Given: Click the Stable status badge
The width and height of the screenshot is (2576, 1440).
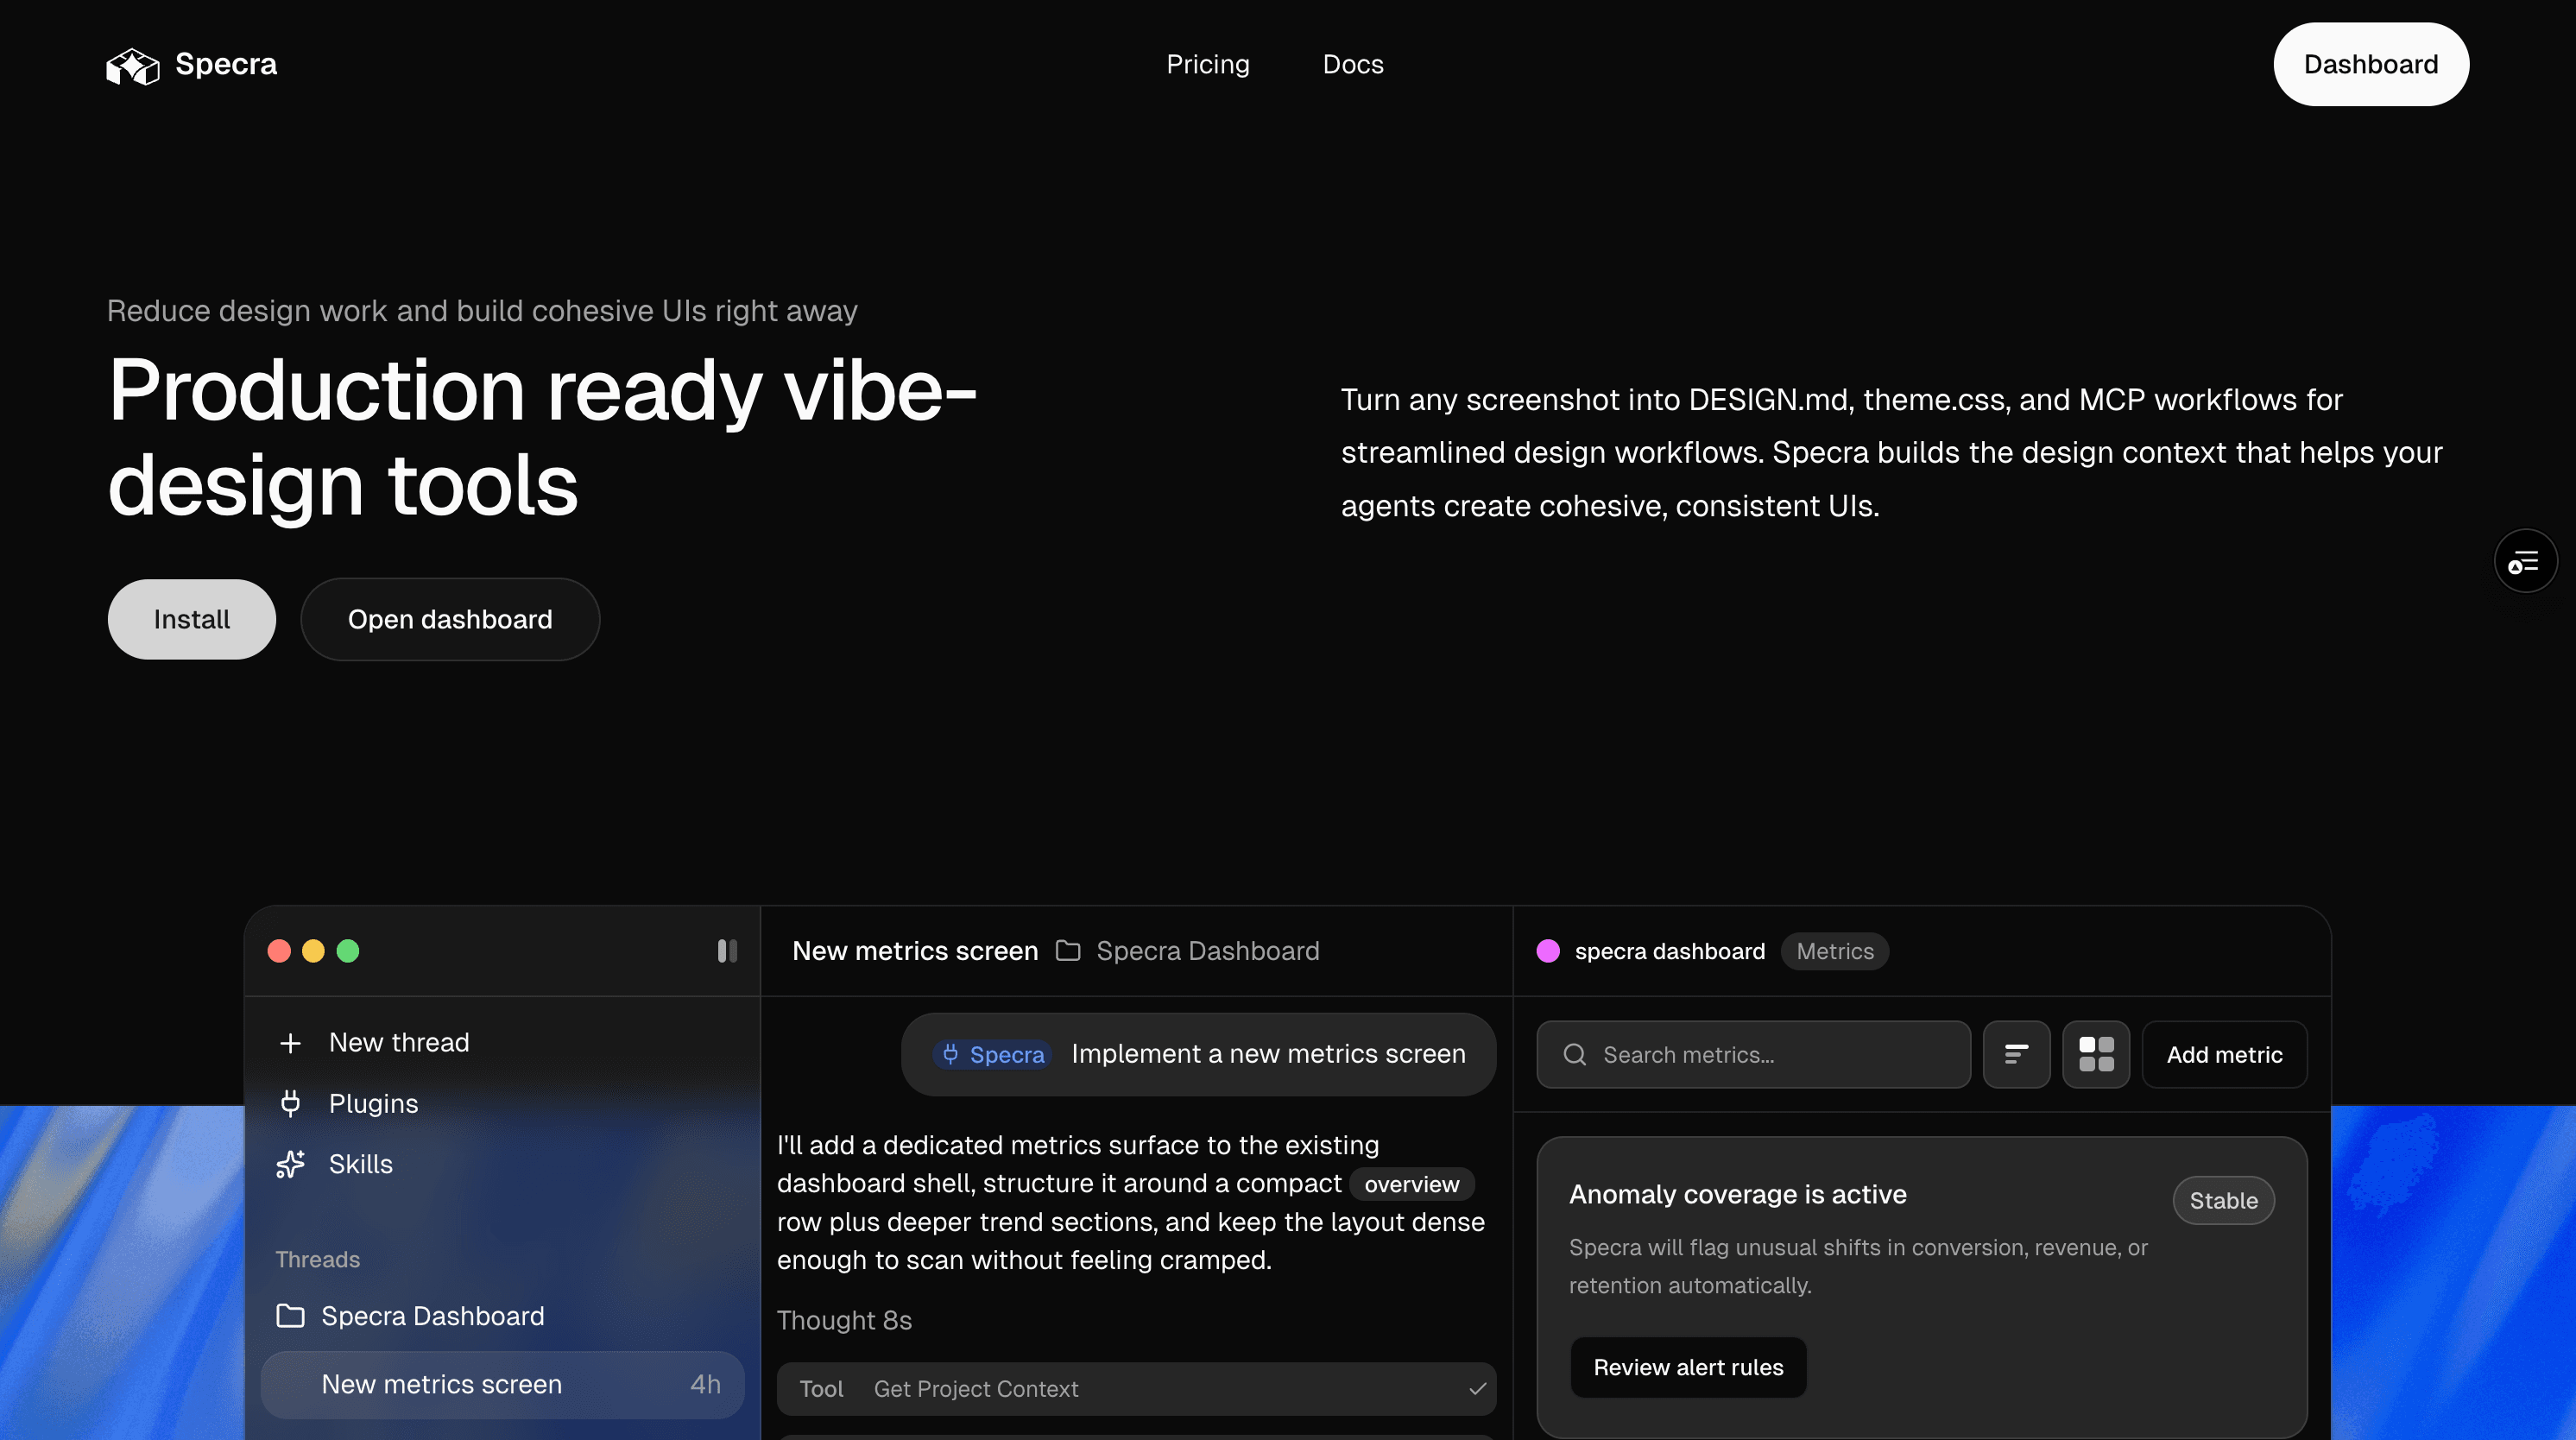Looking at the screenshot, I should coord(2223,1200).
